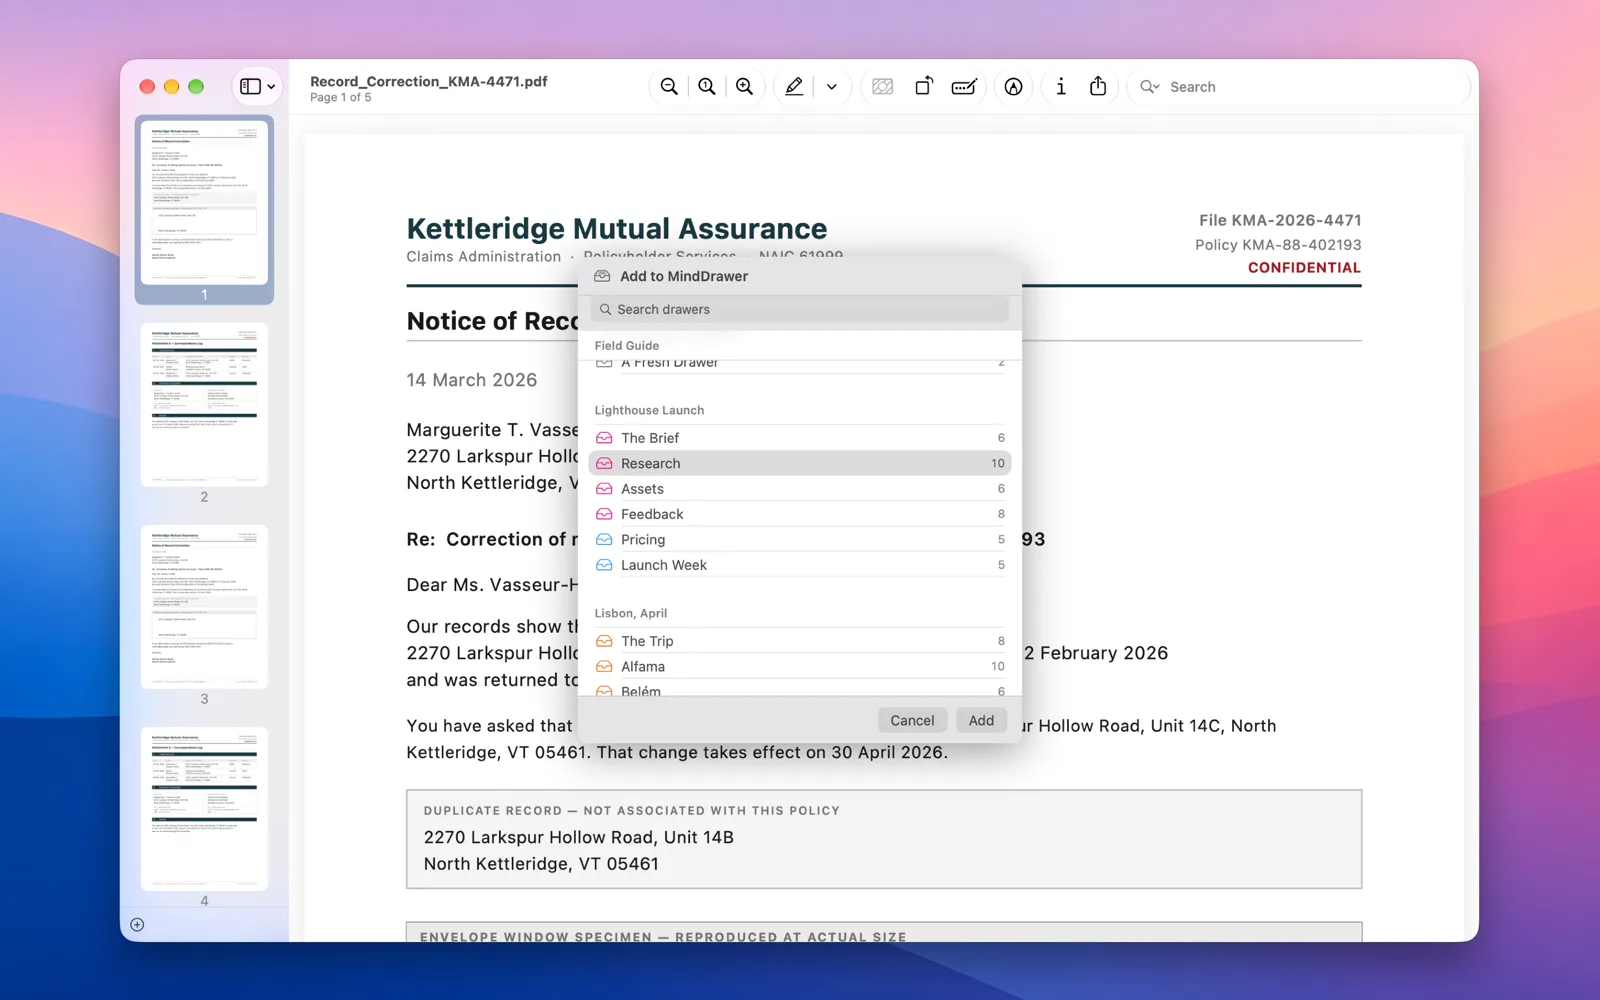The image size is (1600, 1000).
Task: Click the MindDrawer icon in dialog title
Action: (x=602, y=276)
